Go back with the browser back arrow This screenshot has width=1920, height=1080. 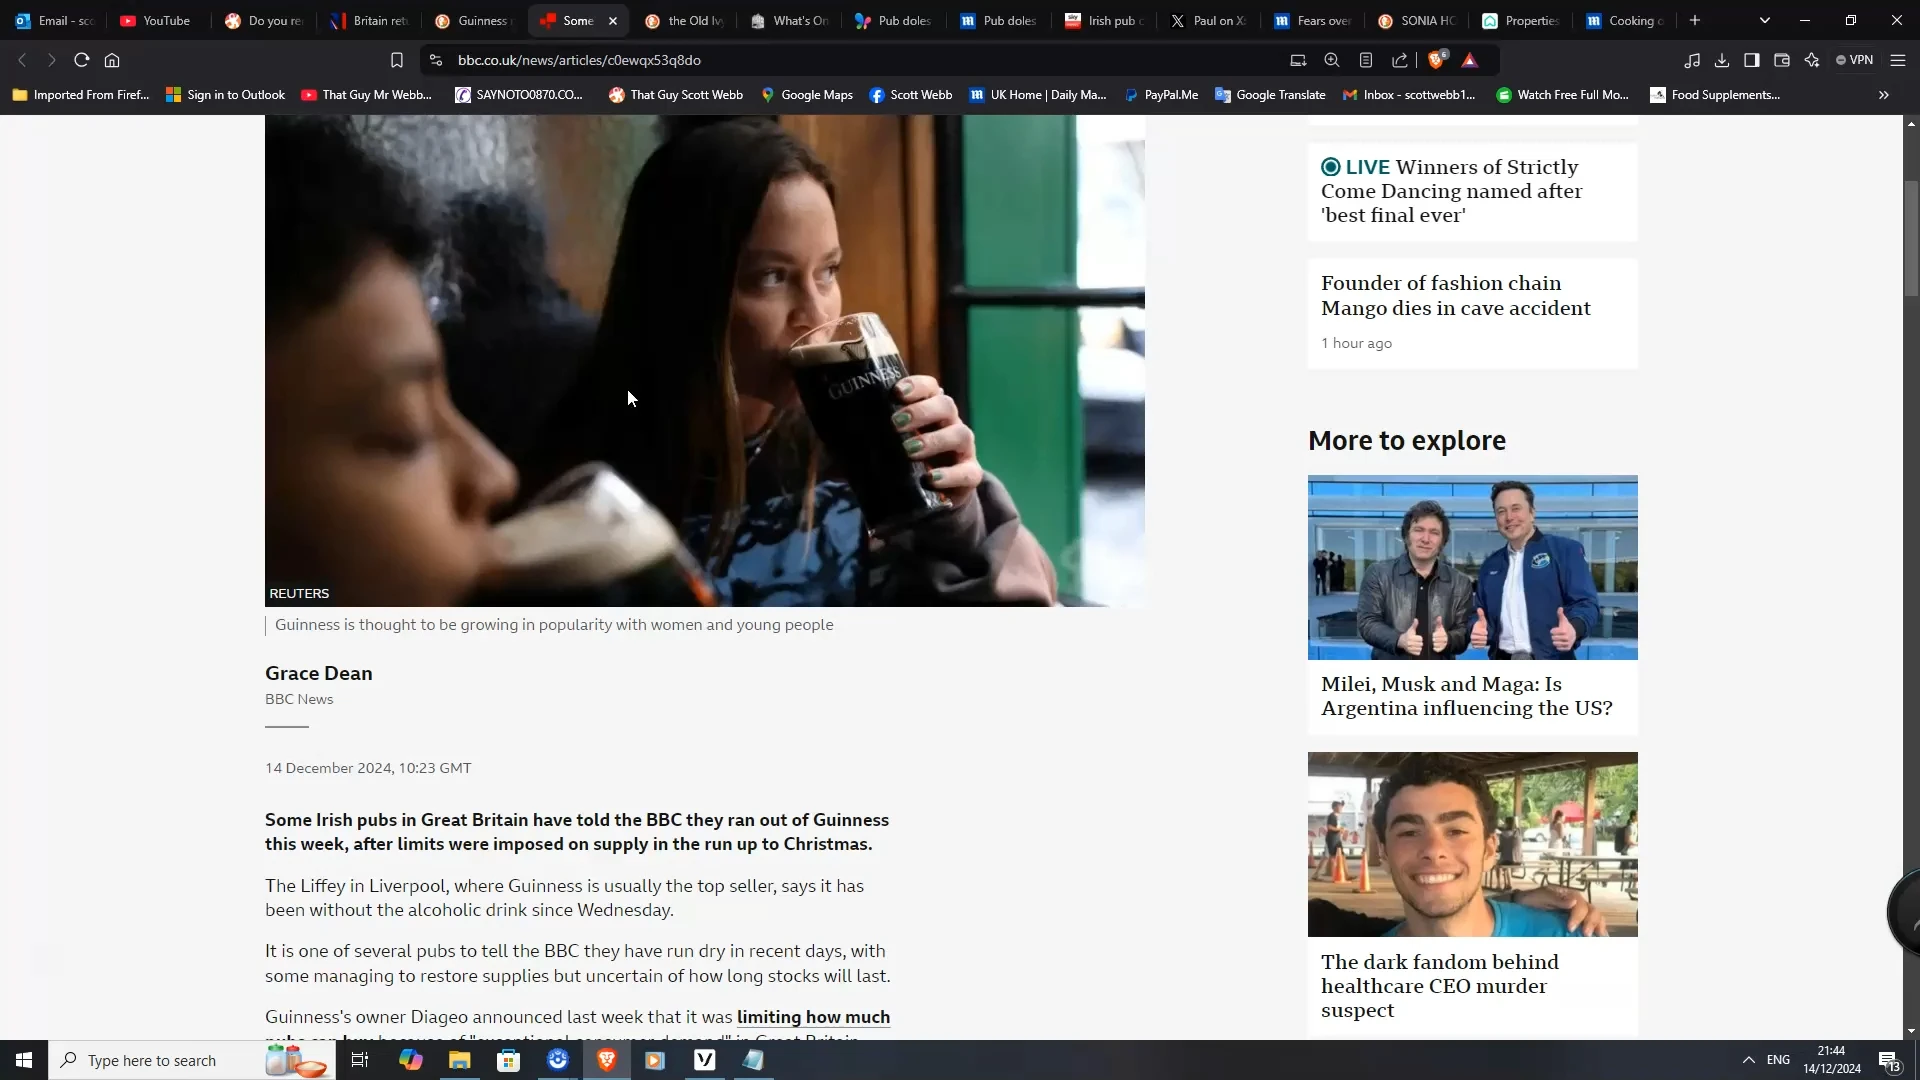coord(22,60)
